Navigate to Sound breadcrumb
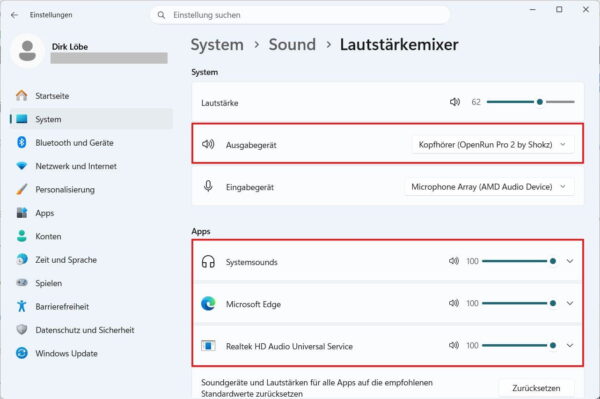 (x=292, y=45)
